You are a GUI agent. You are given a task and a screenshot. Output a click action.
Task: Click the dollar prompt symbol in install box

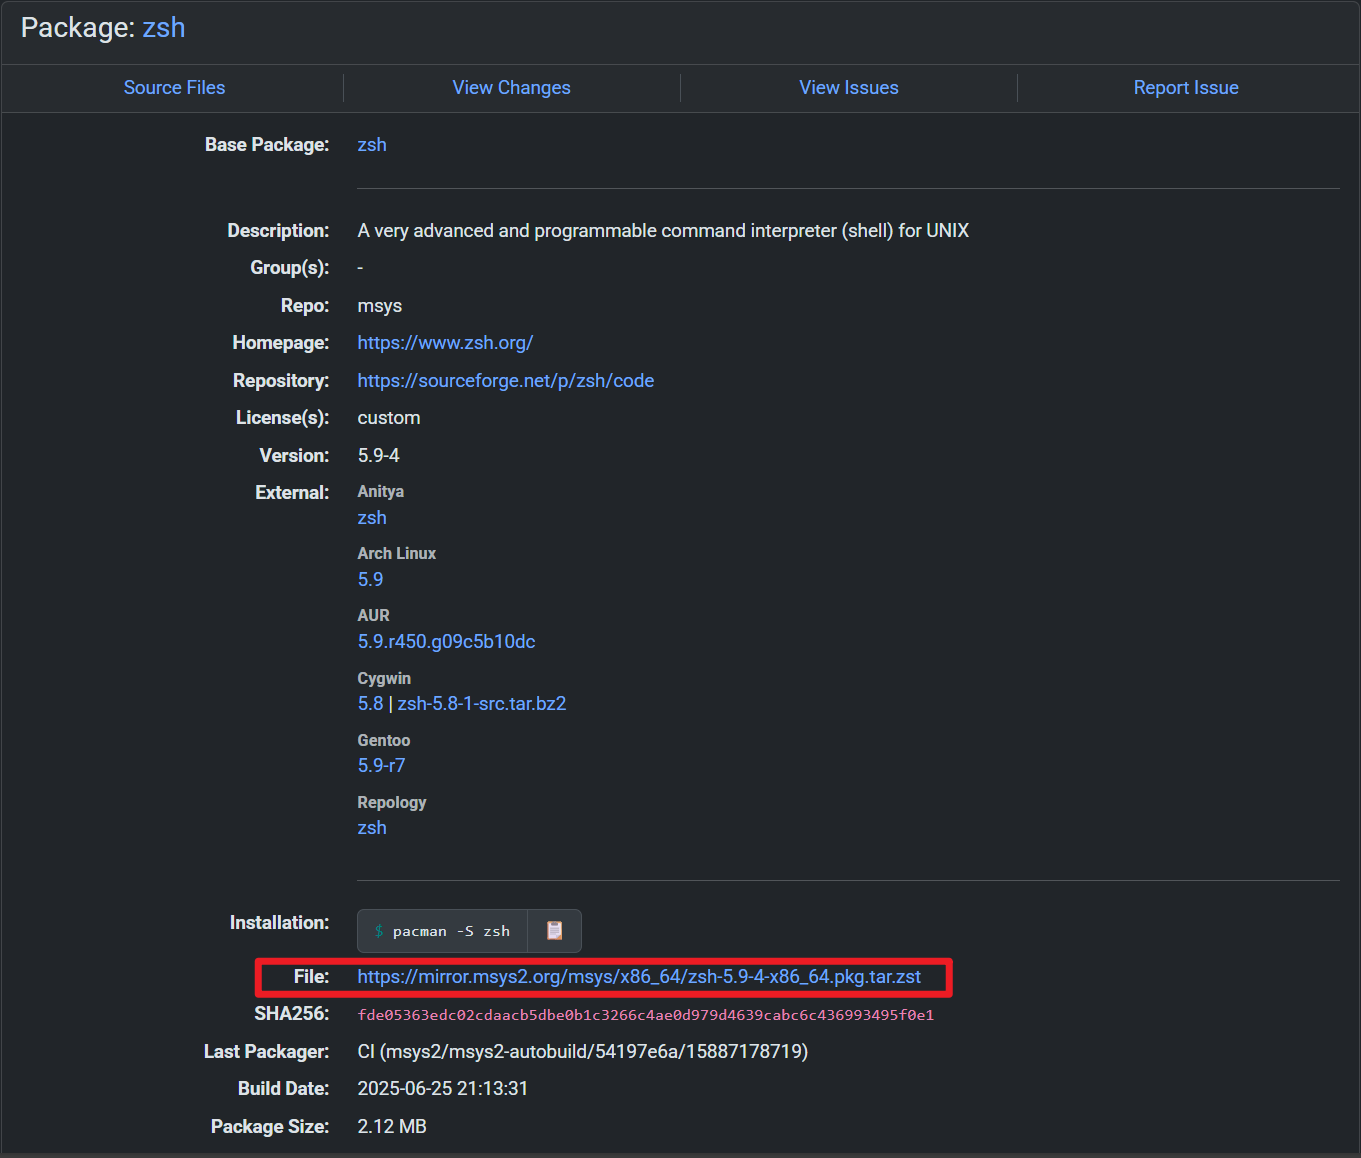[379, 931]
